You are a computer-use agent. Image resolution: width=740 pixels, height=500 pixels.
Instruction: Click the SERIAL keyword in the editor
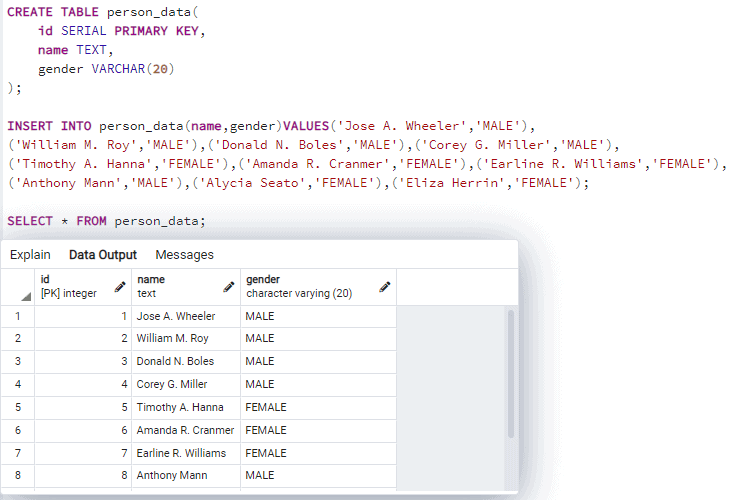click(x=84, y=31)
